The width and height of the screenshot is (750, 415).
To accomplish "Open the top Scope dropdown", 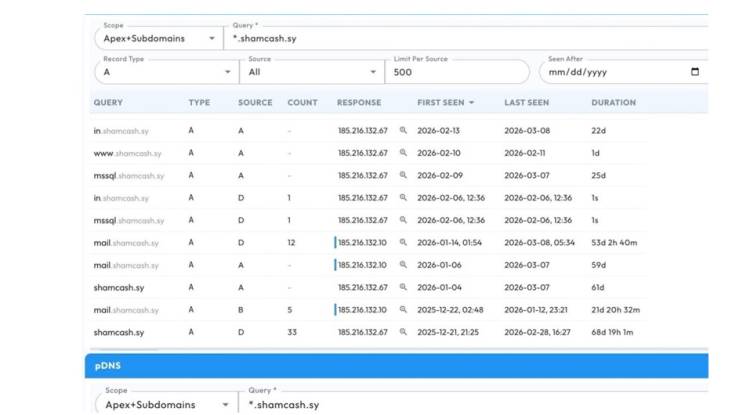I will click(x=158, y=39).
